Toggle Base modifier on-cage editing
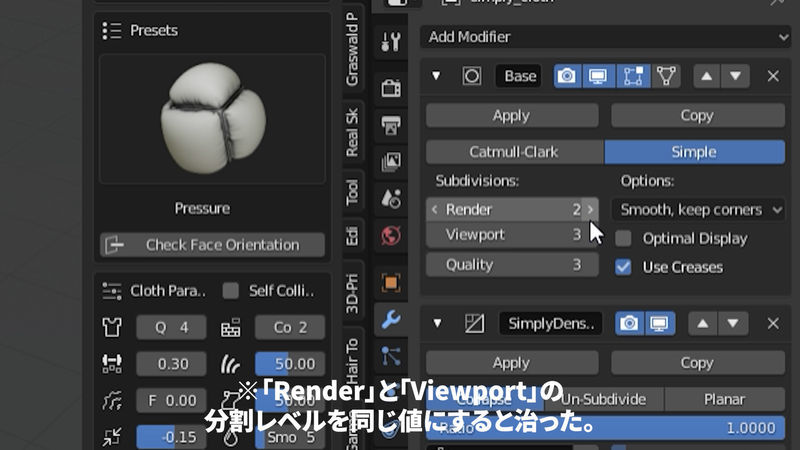Image resolution: width=800 pixels, height=450 pixels. [666, 77]
